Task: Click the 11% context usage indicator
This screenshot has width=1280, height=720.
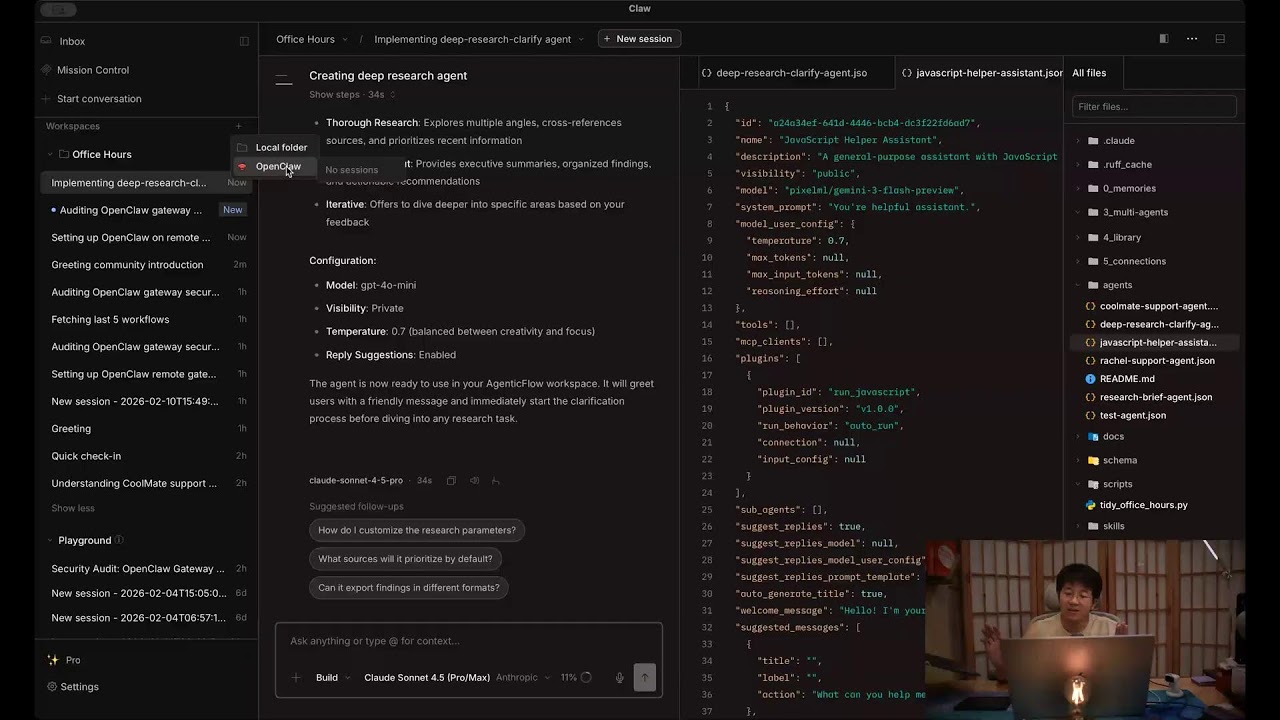Action: 576,677
